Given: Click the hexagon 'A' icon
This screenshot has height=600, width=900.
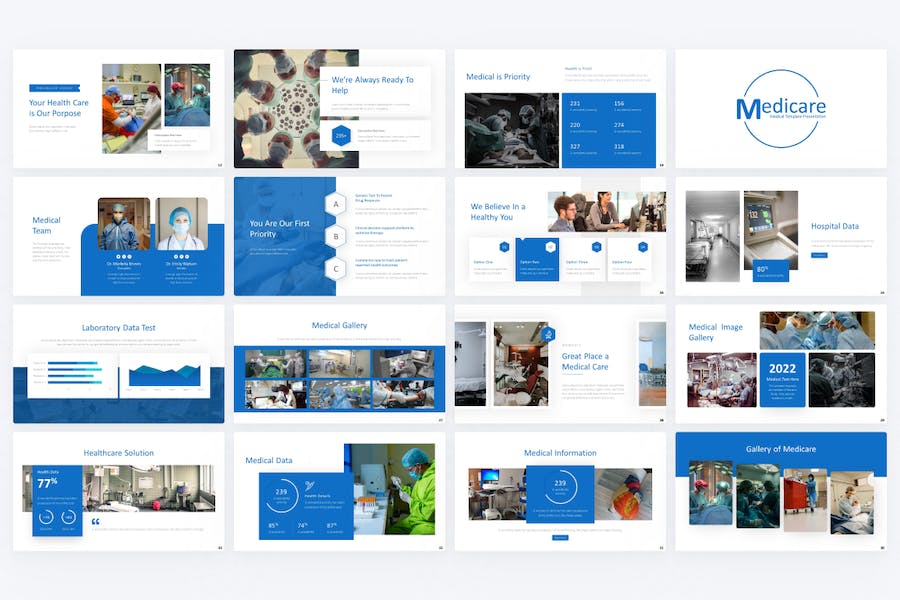Looking at the screenshot, I should click(336, 205).
